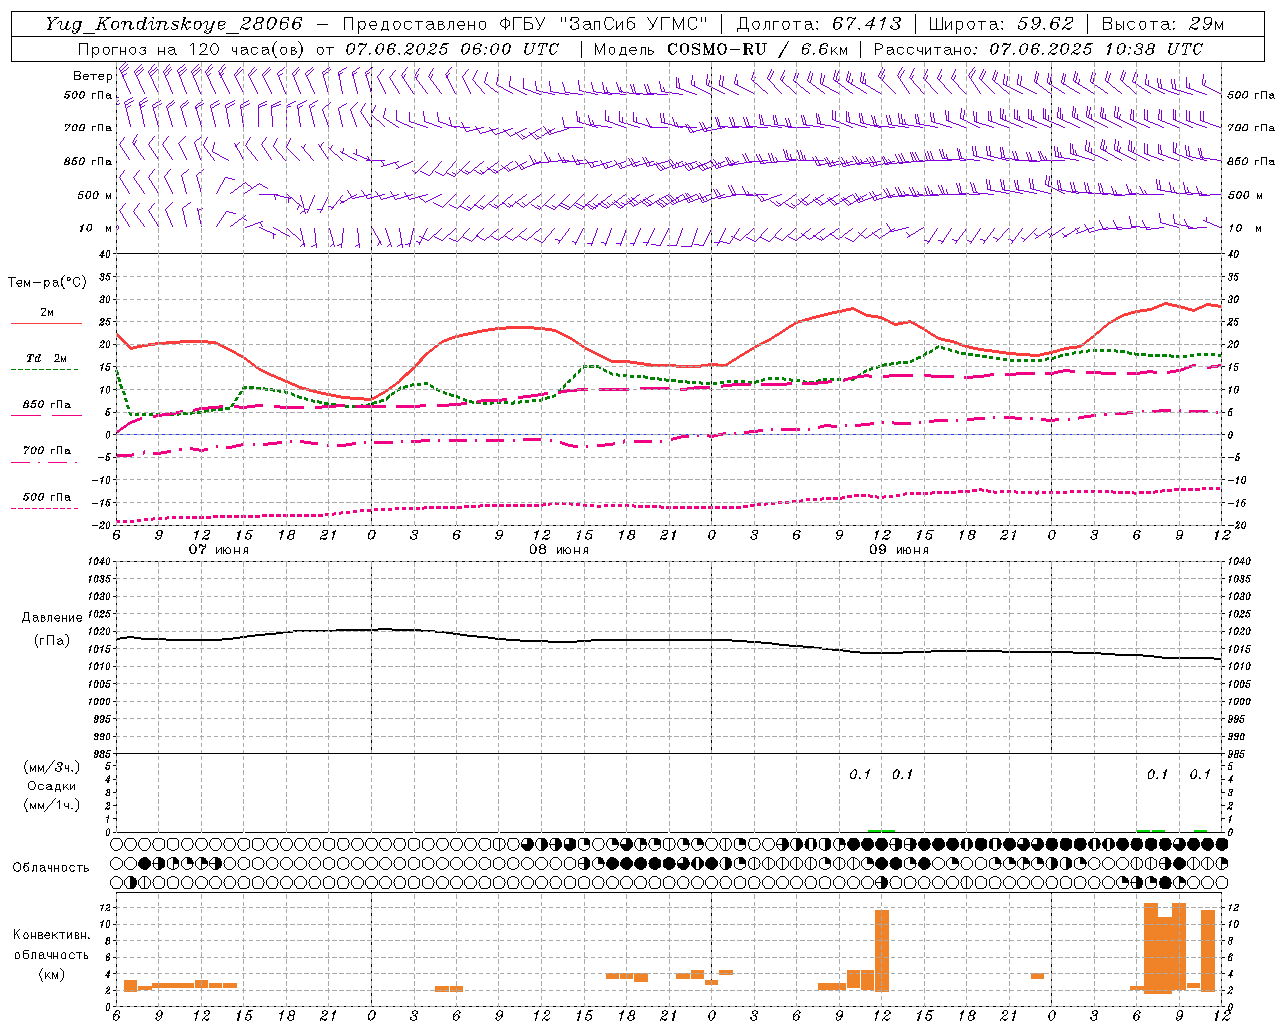Viewport: 1280px width, 1024px height.
Task: Click the 07 июня date label
Action: click(x=219, y=550)
